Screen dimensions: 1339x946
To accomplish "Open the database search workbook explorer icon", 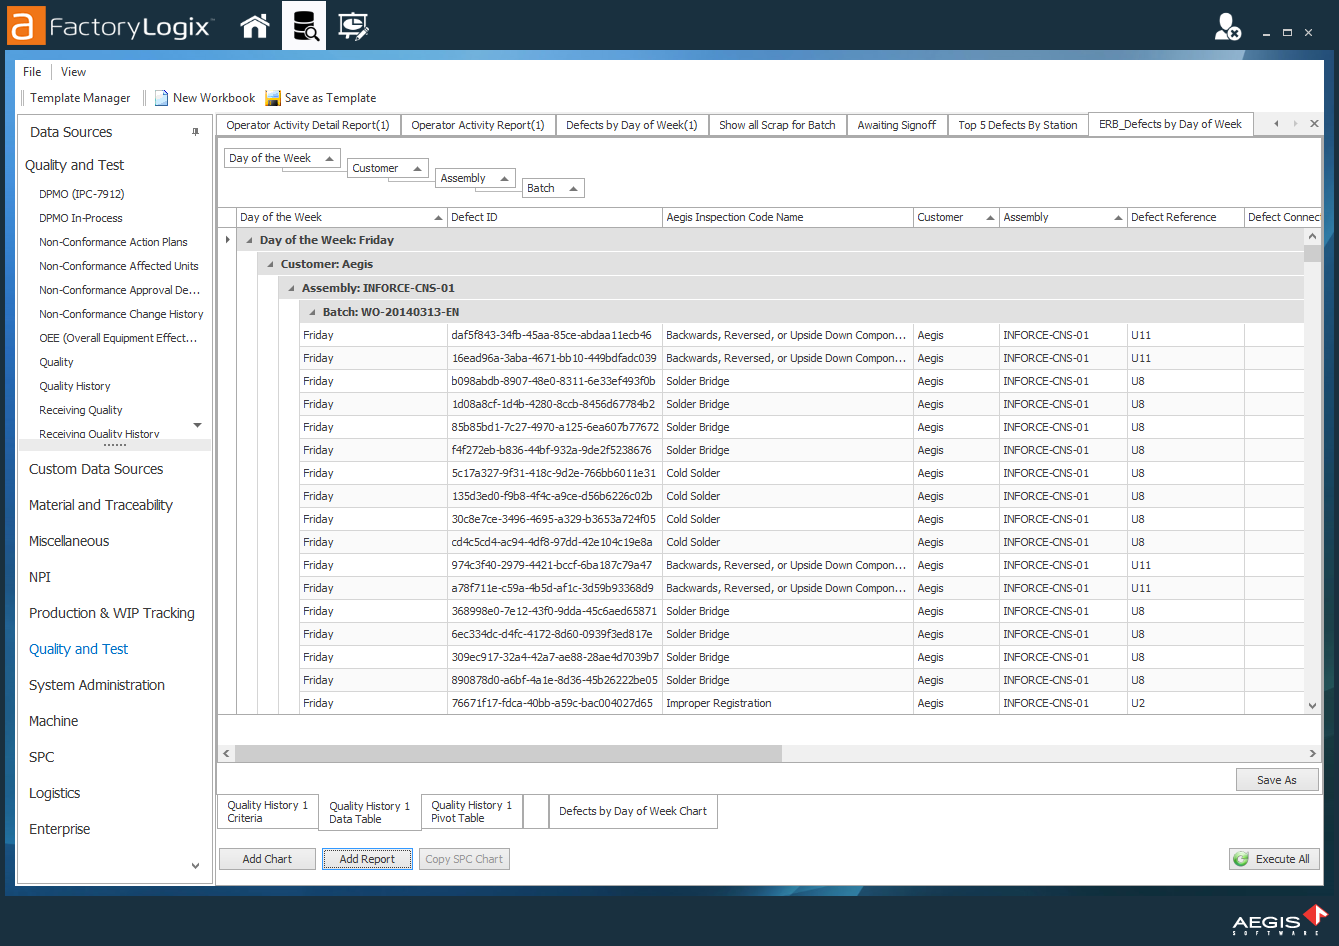I will (306, 26).
